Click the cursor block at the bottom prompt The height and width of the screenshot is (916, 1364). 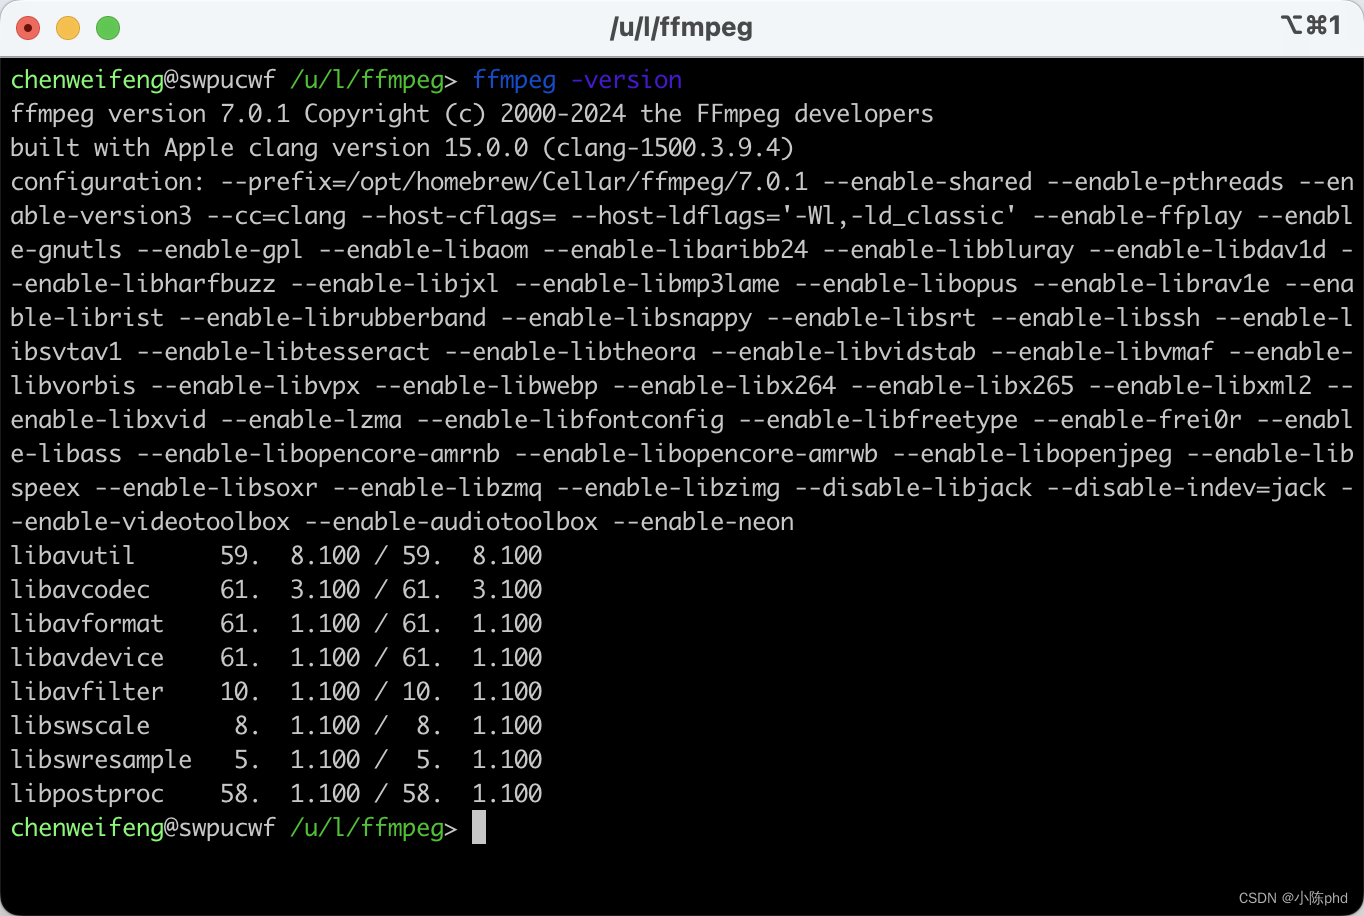click(479, 827)
